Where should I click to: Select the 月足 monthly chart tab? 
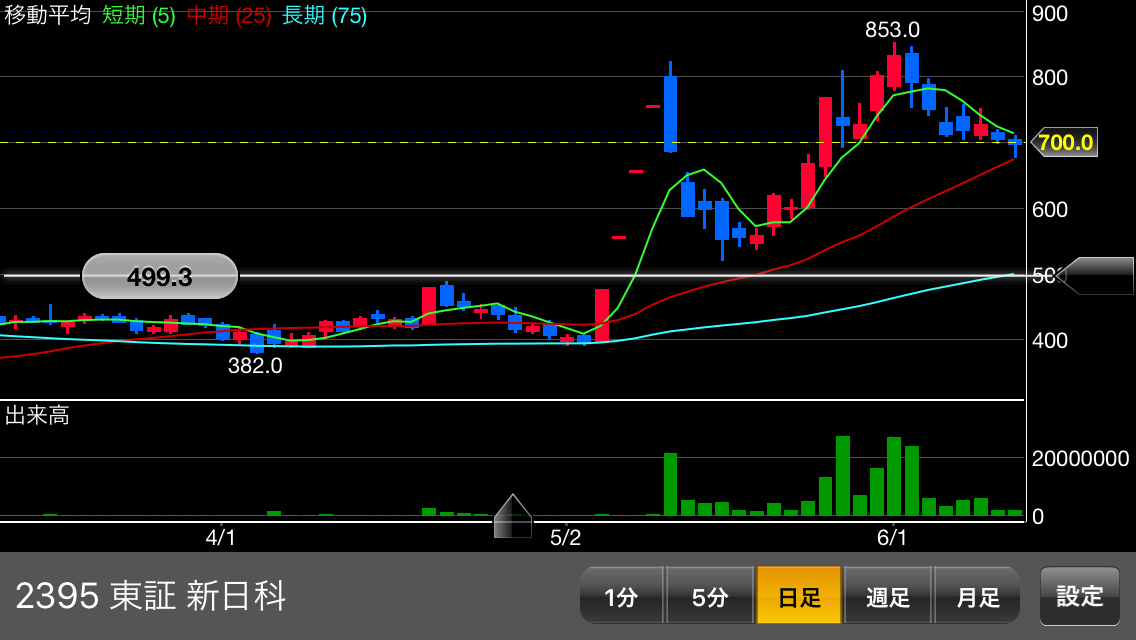point(977,596)
